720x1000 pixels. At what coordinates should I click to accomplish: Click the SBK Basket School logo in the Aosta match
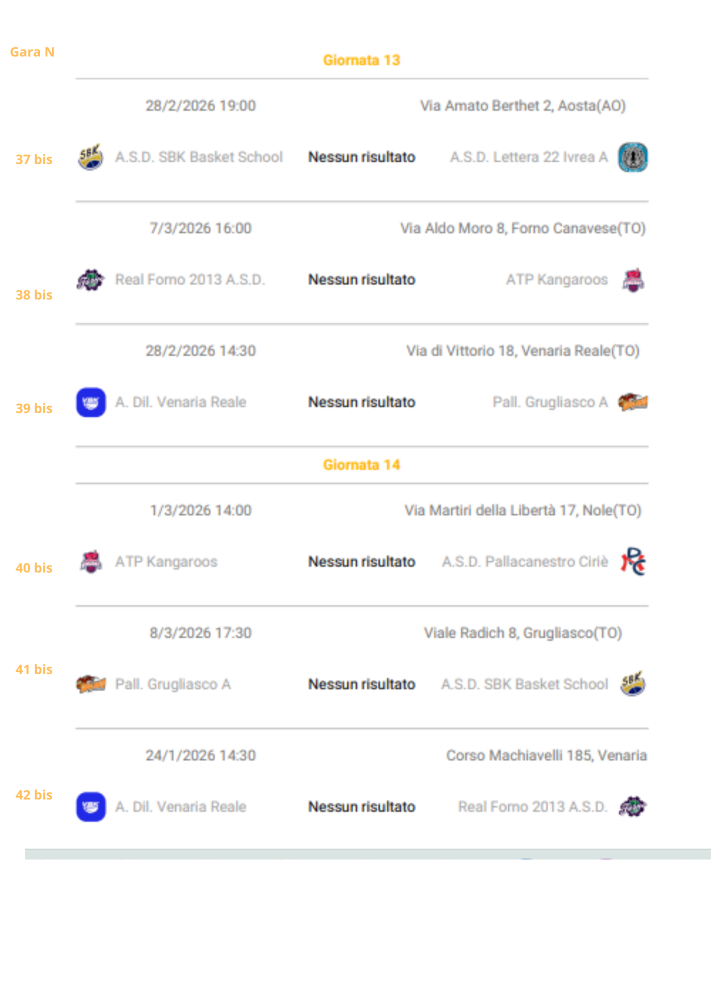pyautogui.click(x=90, y=157)
